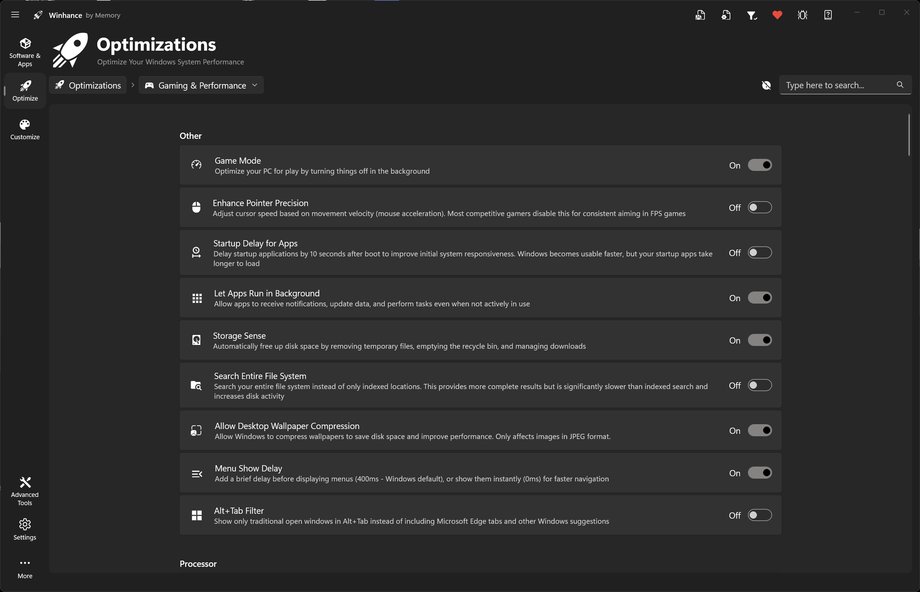Enable Enhance Pointer Precision toggle
The width and height of the screenshot is (920, 592).
point(759,208)
